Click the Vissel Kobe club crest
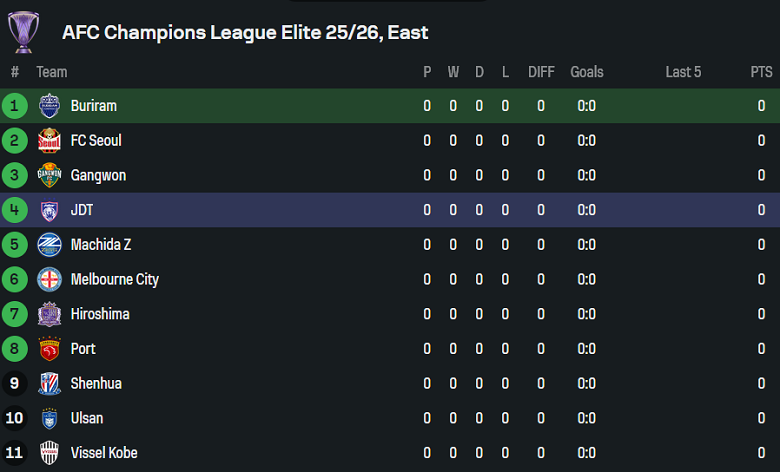Viewport: 780px width, 472px height. pyautogui.click(x=49, y=453)
